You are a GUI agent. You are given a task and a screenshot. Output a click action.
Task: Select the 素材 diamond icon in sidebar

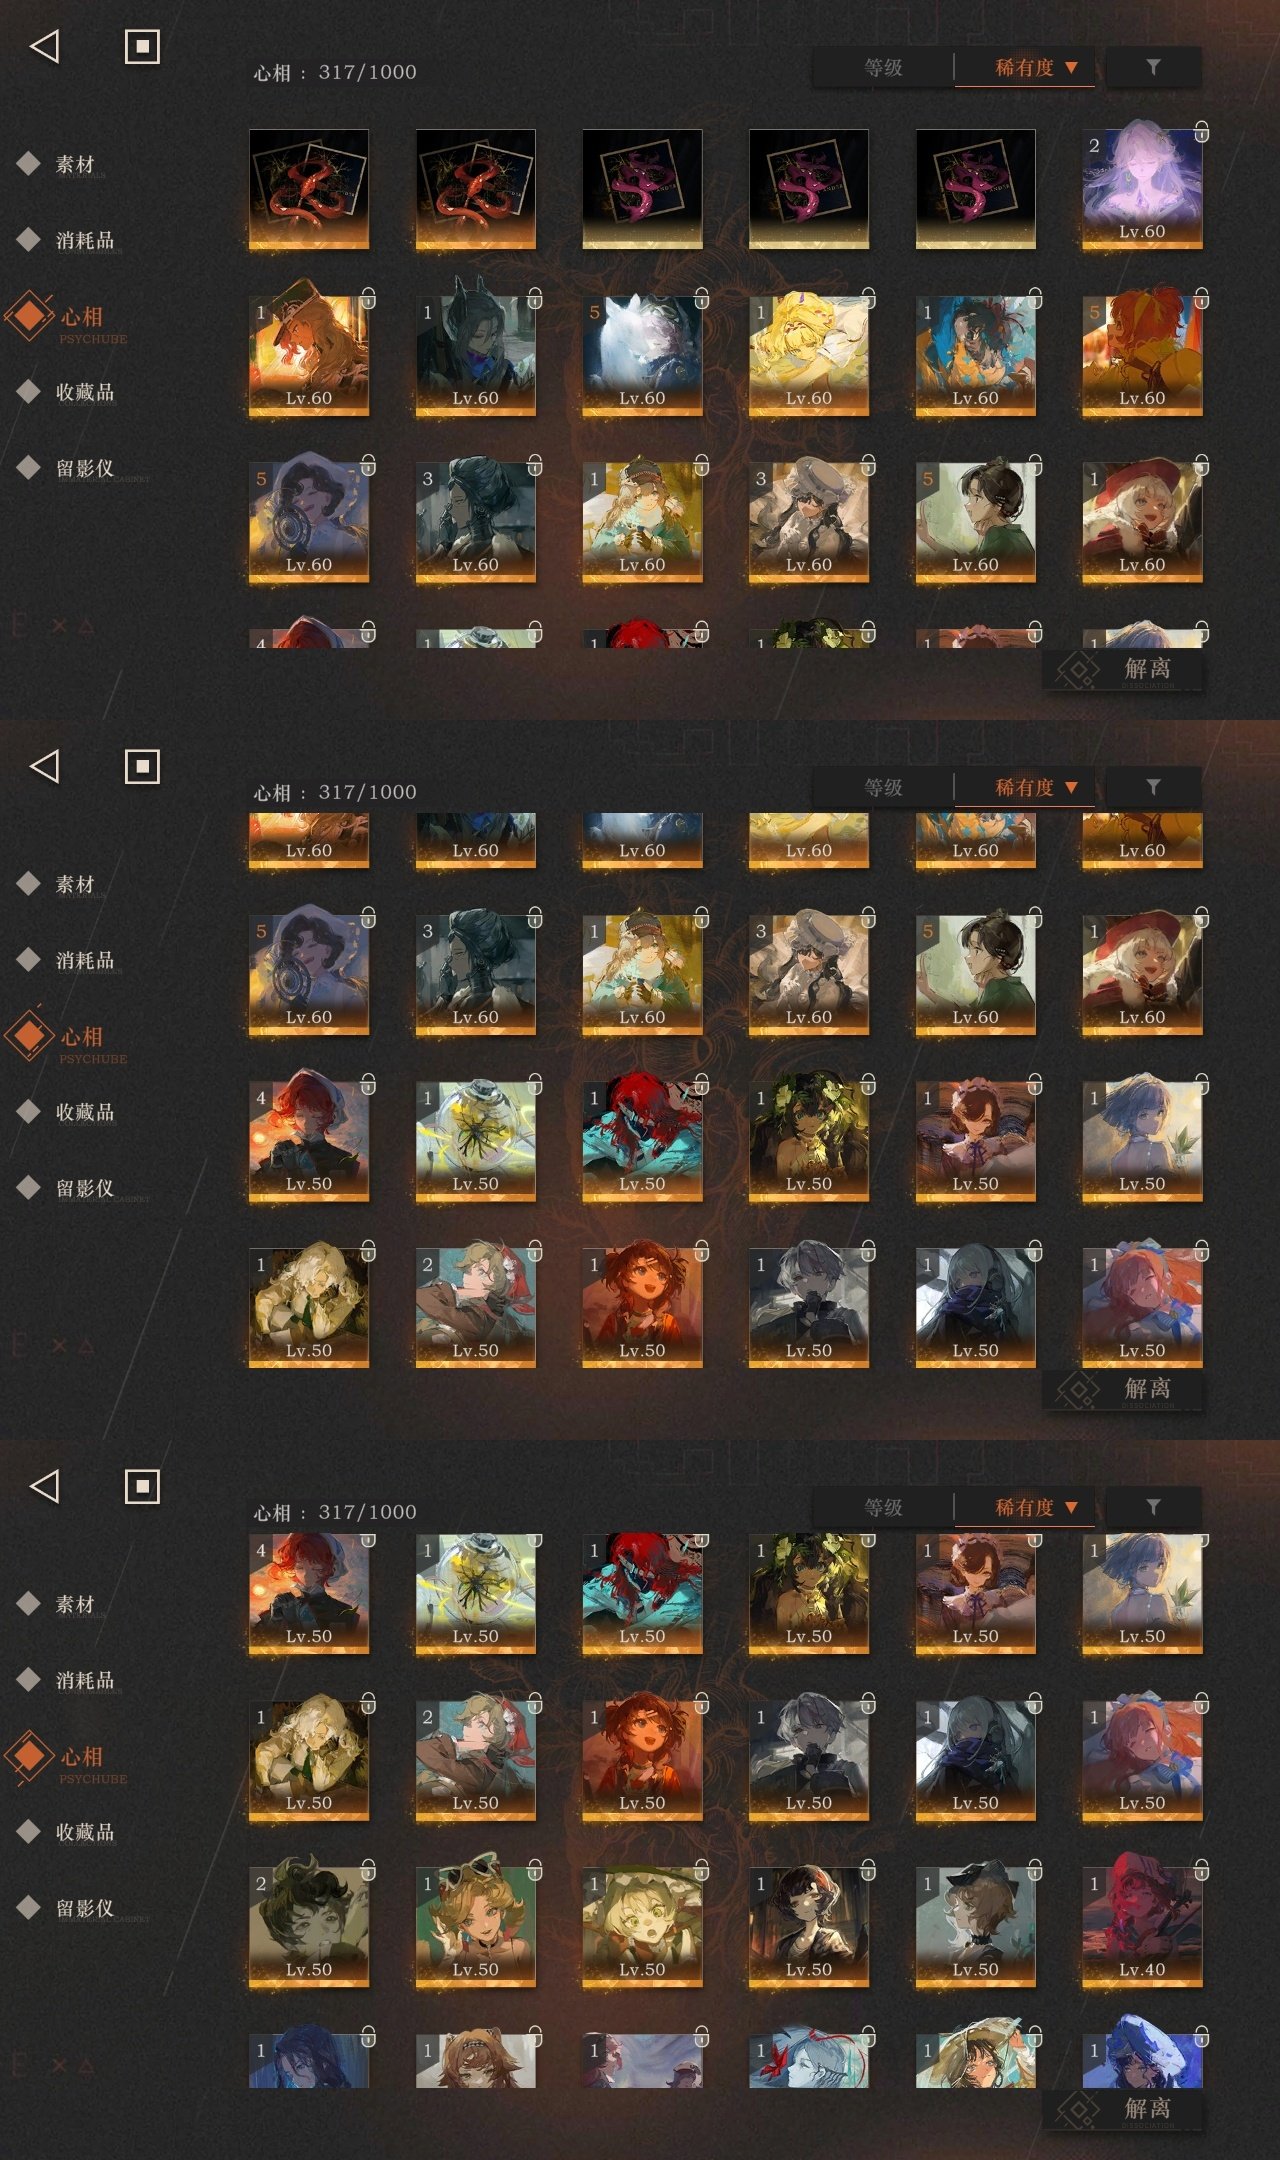point(29,163)
